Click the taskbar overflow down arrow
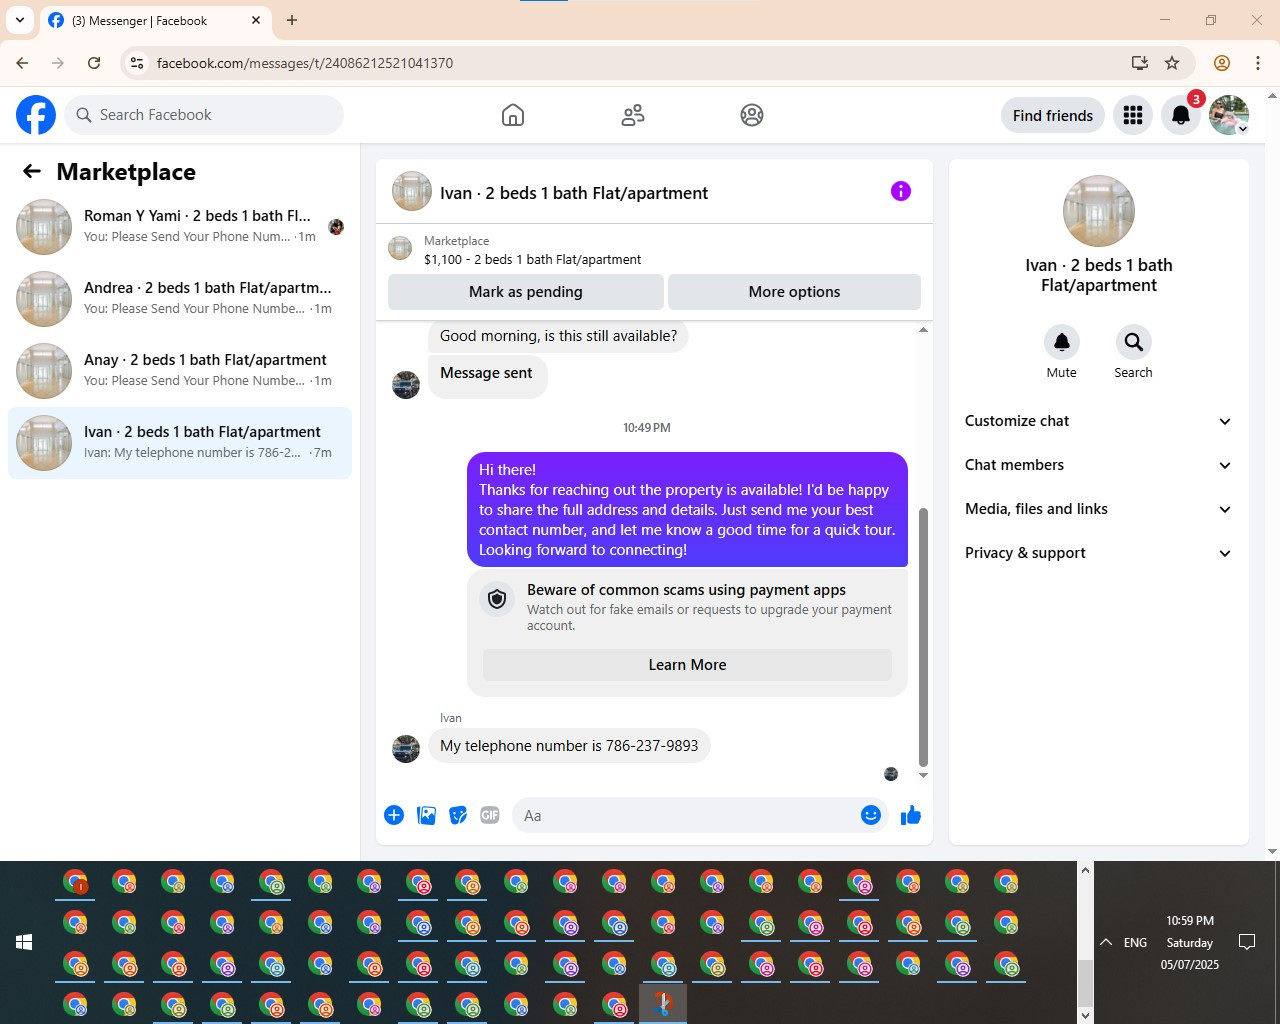This screenshot has width=1280, height=1024. (x=1085, y=1015)
